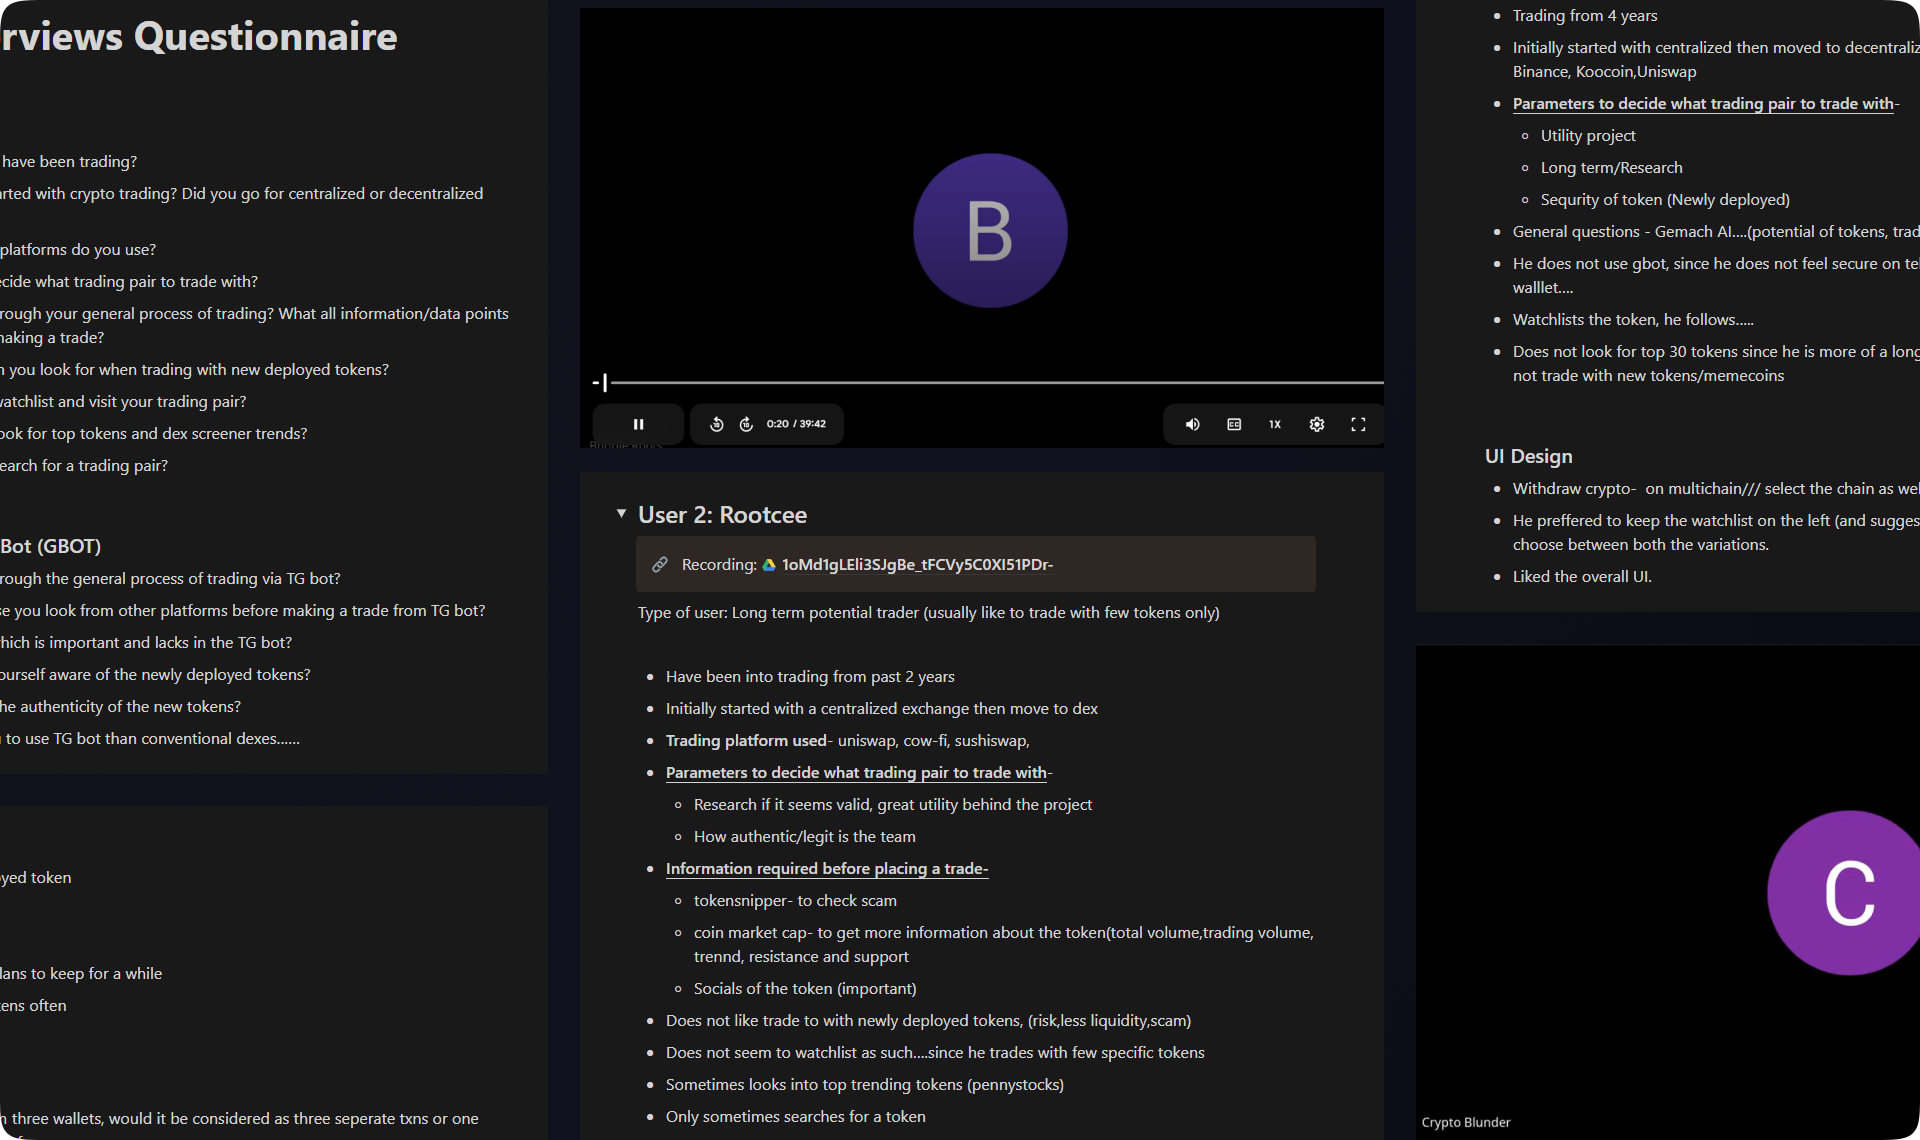The height and width of the screenshot is (1140, 1920).
Task: Pause the video recording
Action: (638, 424)
